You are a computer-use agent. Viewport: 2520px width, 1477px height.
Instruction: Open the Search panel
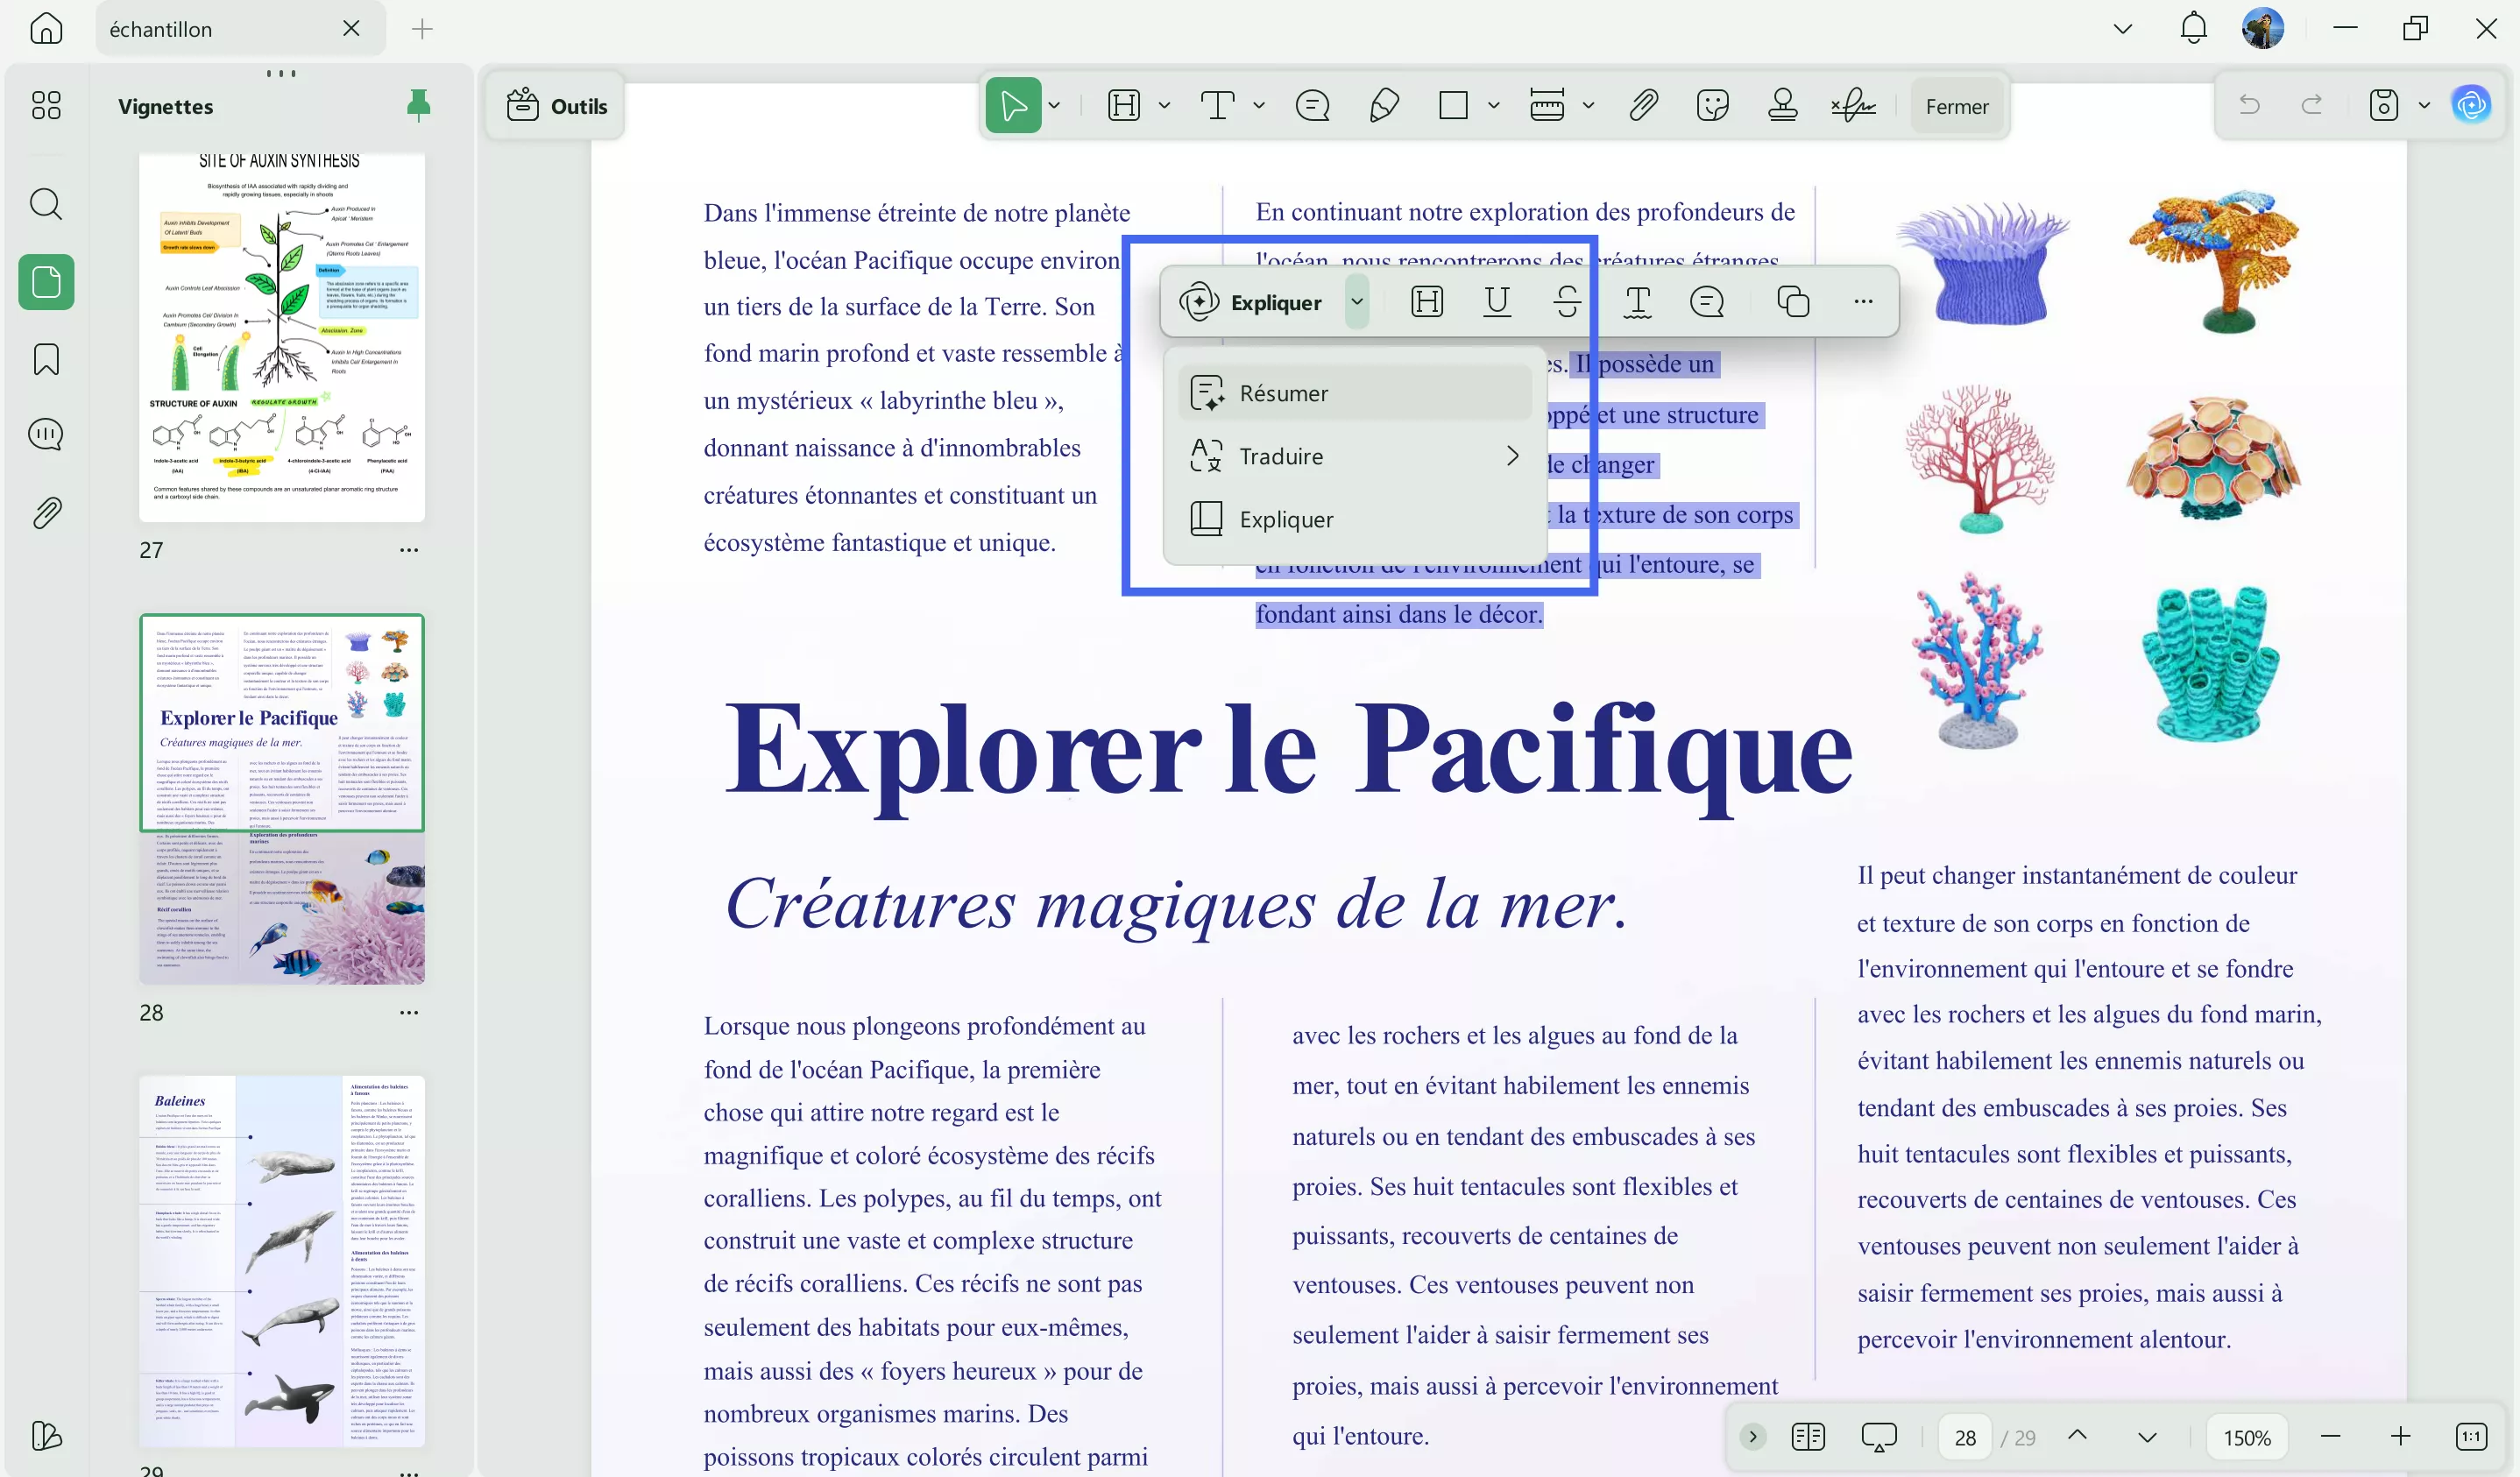(46, 205)
